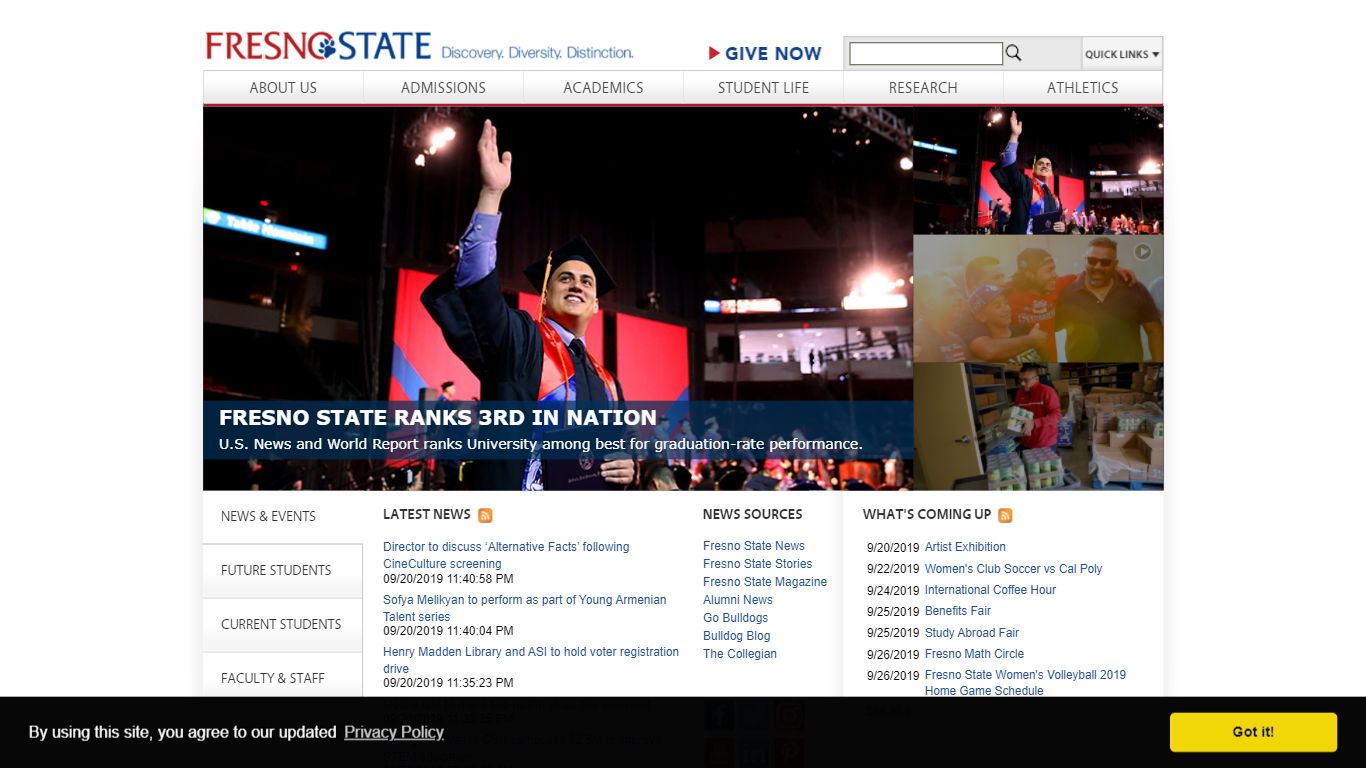Click the What's Coming Up heading
Screen dimensions: 1366x768
point(927,514)
